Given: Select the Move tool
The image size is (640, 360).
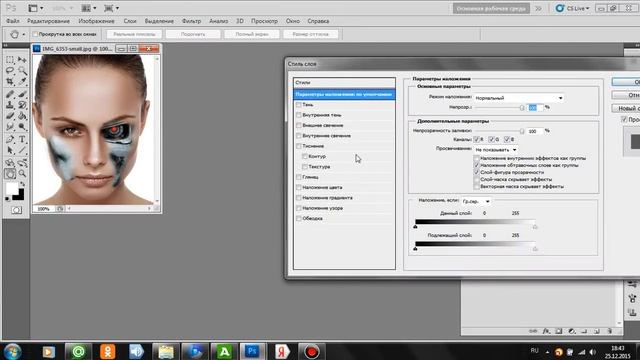Looking at the screenshot, I should 22,60.
